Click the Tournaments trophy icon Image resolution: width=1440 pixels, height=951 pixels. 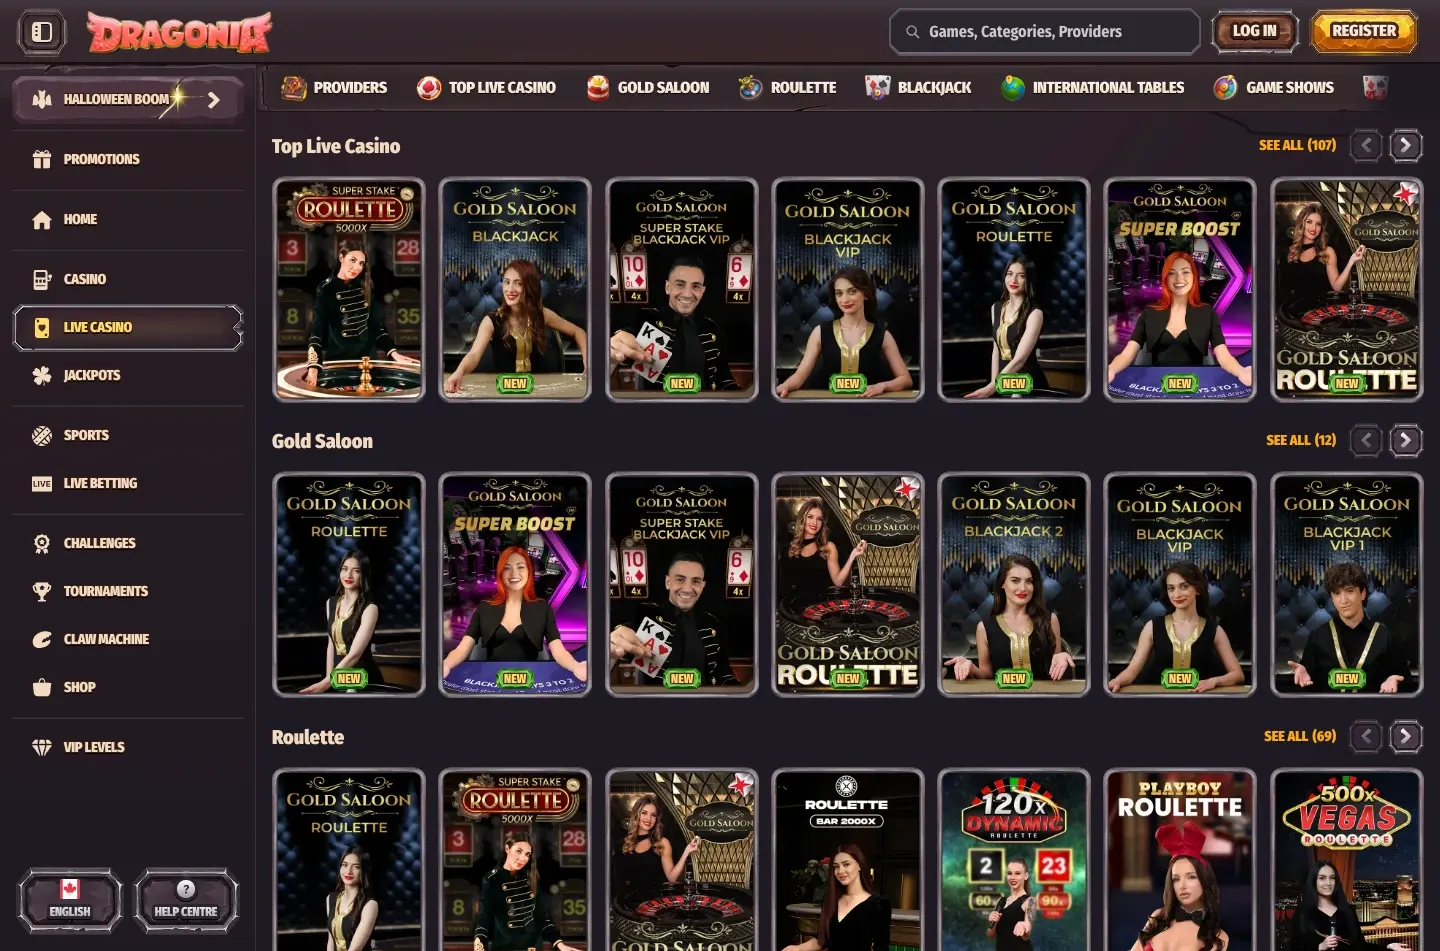41,590
